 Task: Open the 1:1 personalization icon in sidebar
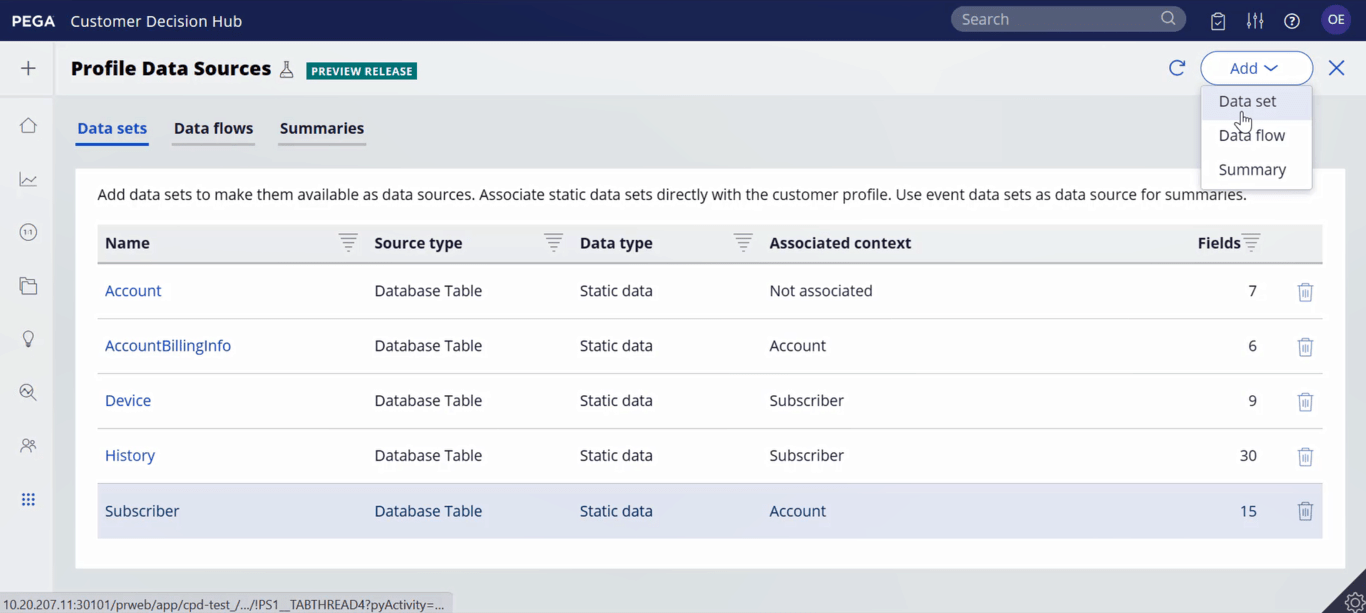click(x=27, y=231)
